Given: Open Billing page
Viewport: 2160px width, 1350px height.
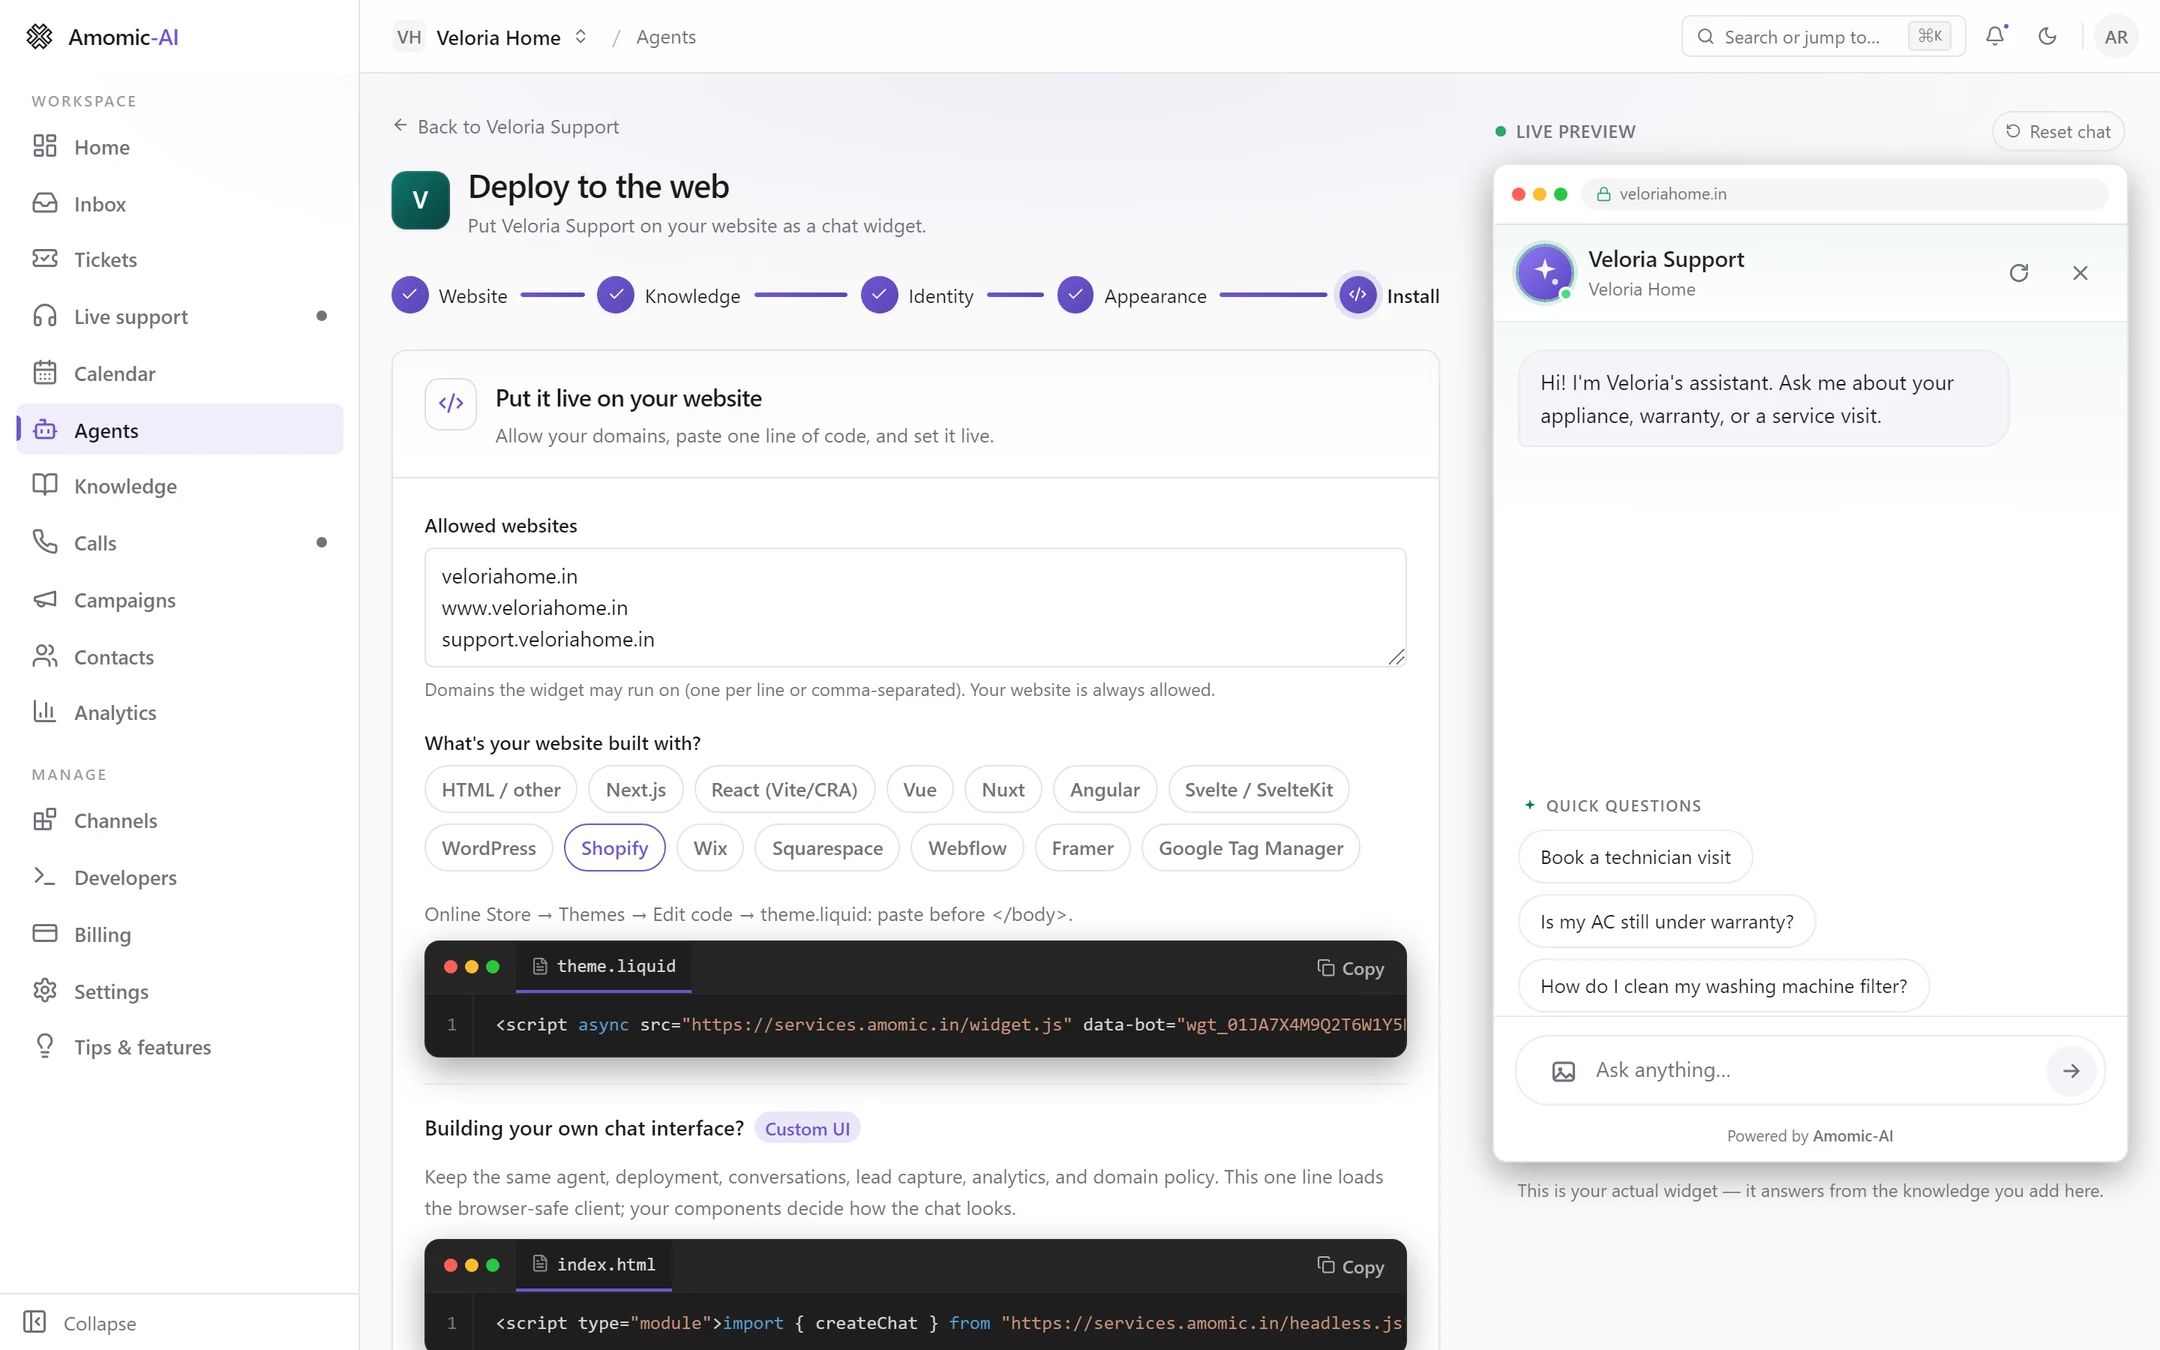Looking at the screenshot, I should (180, 935).
